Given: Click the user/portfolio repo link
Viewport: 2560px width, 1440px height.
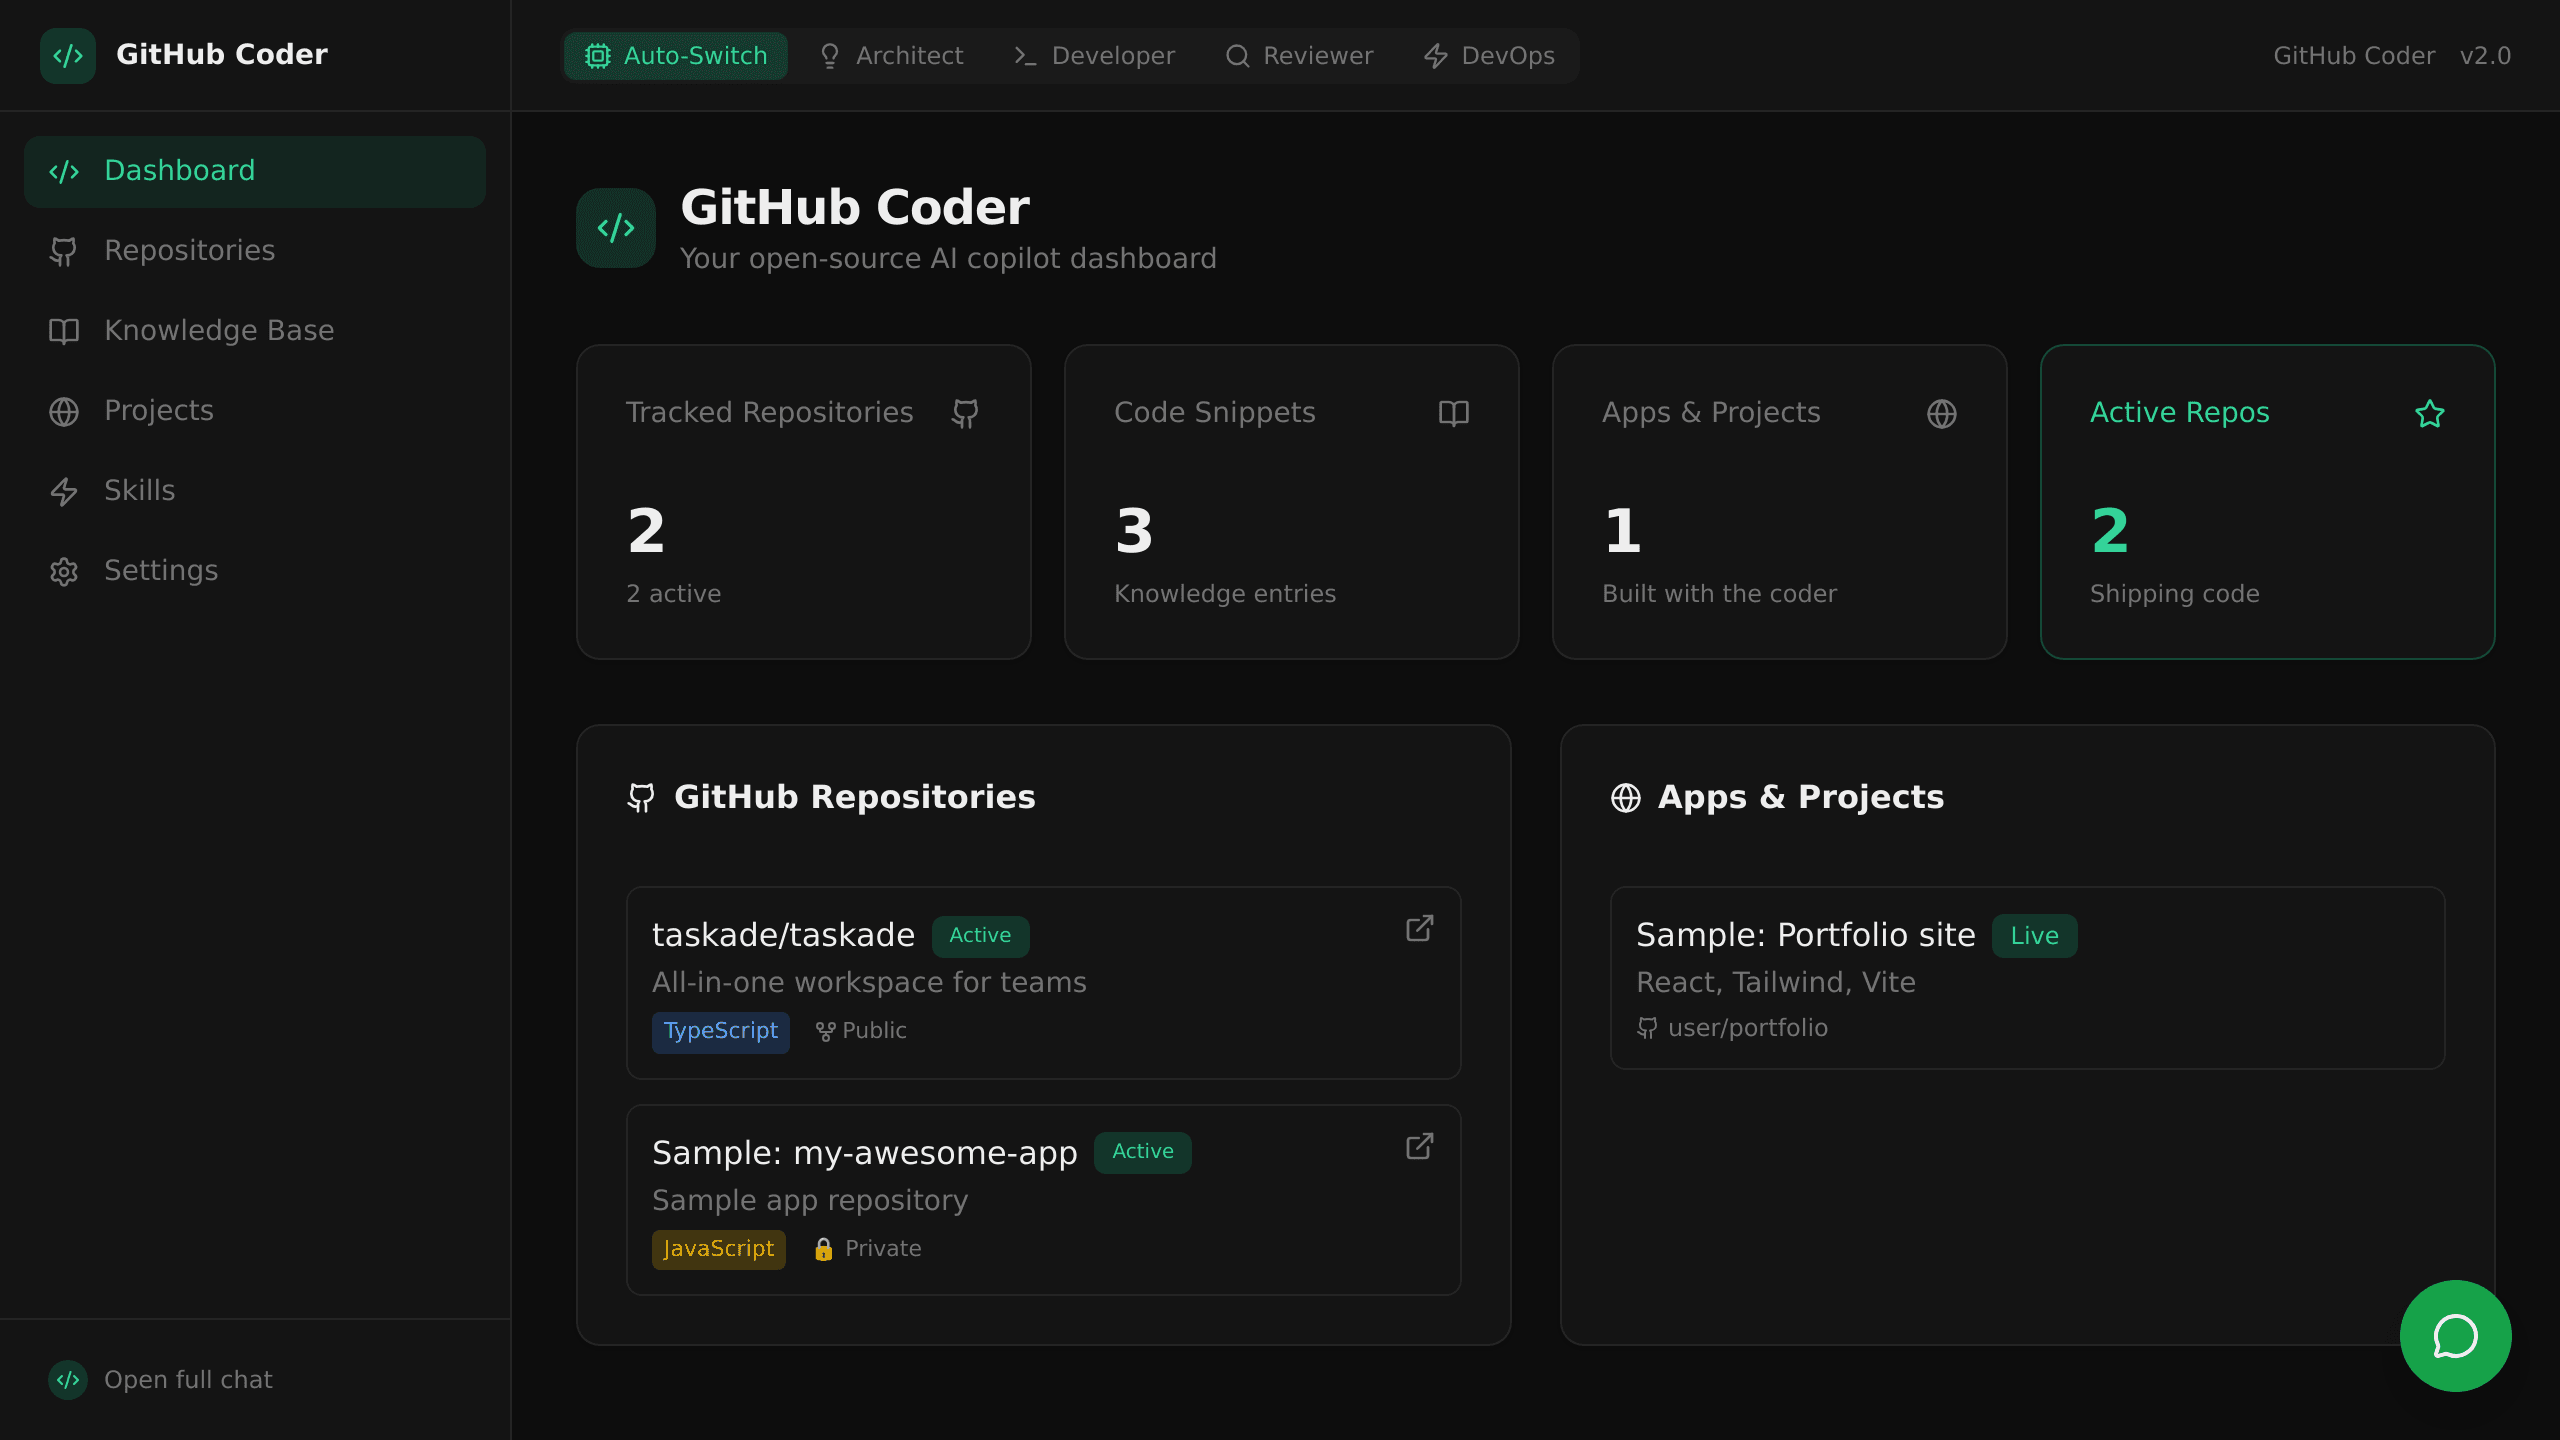Looking at the screenshot, I should pos(1748,1028).
